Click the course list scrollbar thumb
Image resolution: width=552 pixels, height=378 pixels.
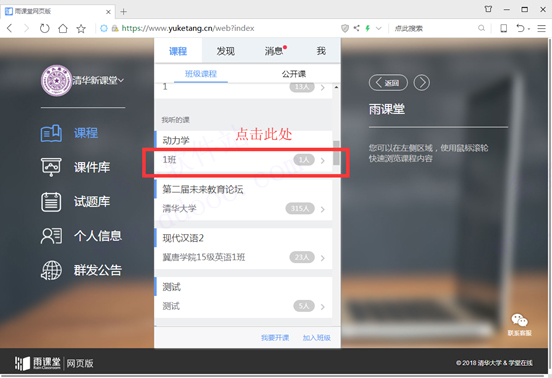[x=336, y=153]
